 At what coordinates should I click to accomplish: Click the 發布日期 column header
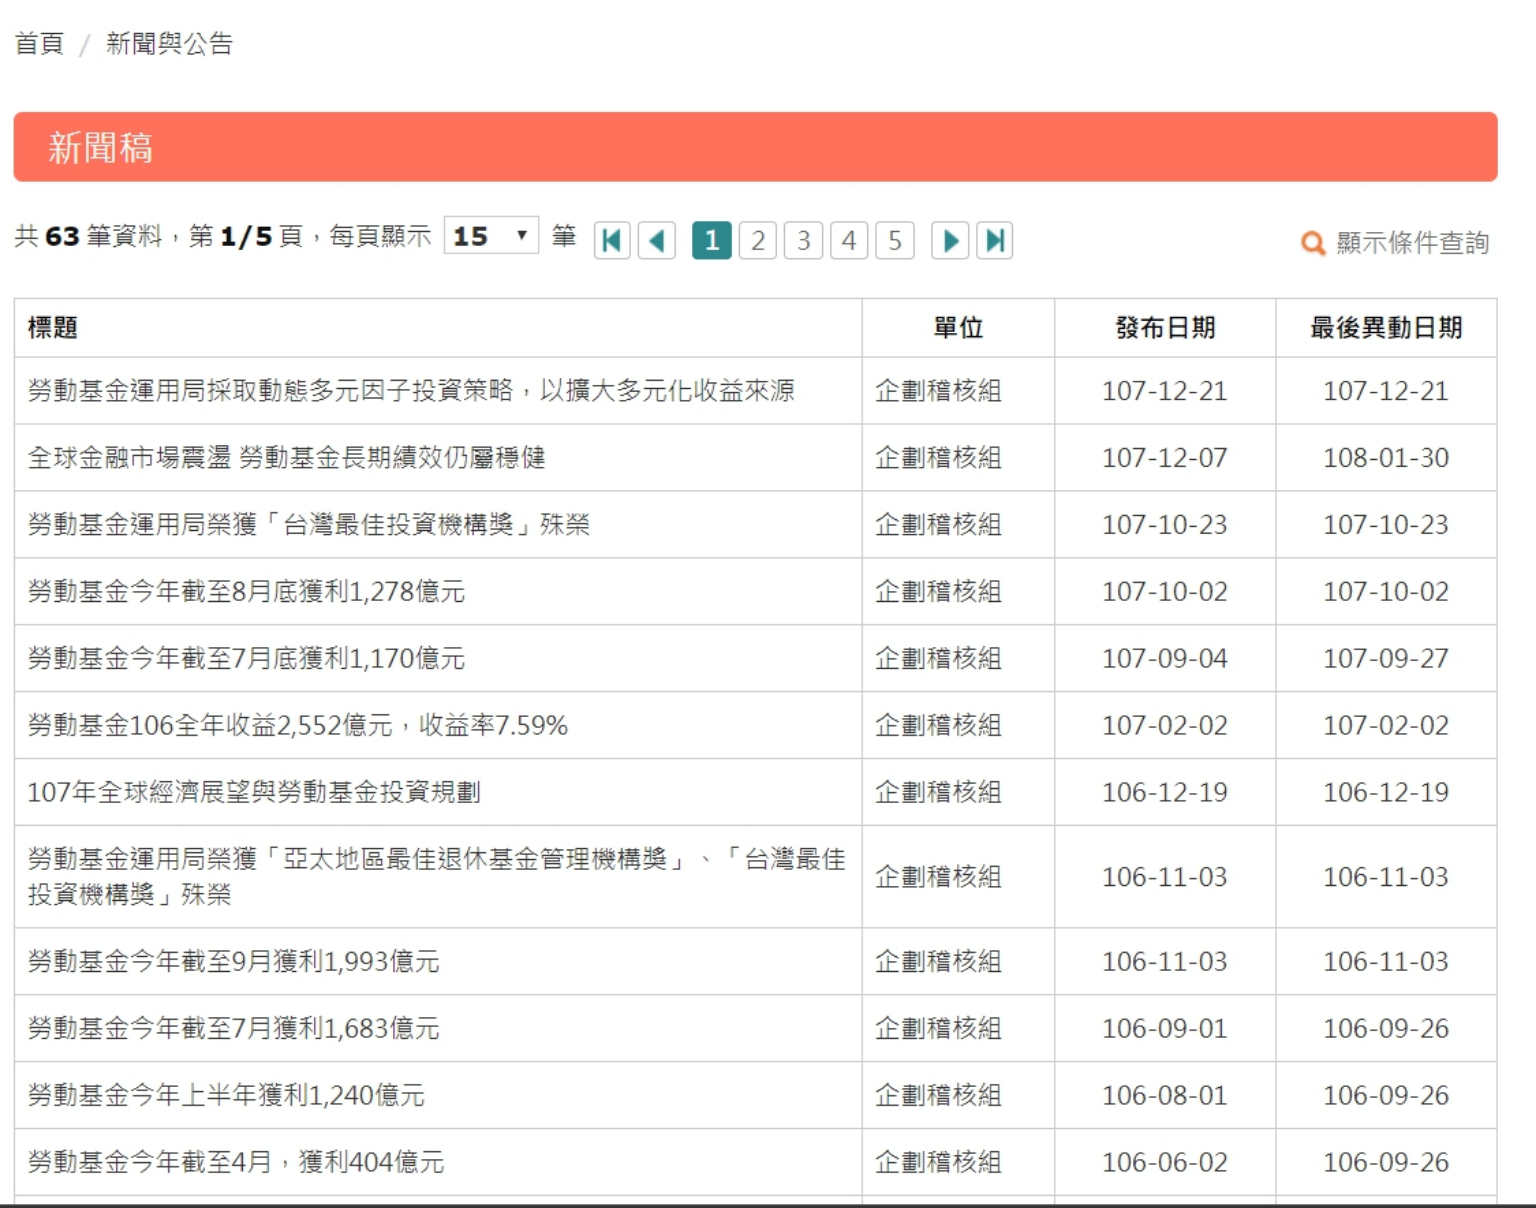click(x=1165, y=328)
